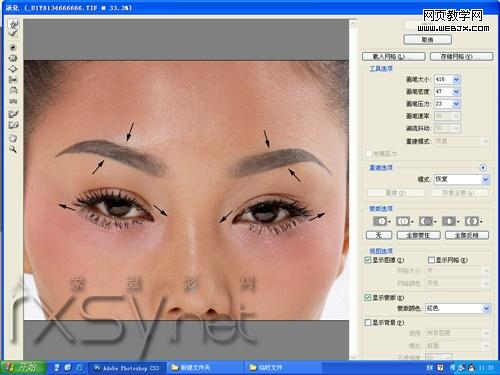Open the 新建文件夹 taskbar window
500x375 pixels.
point(205,368)
